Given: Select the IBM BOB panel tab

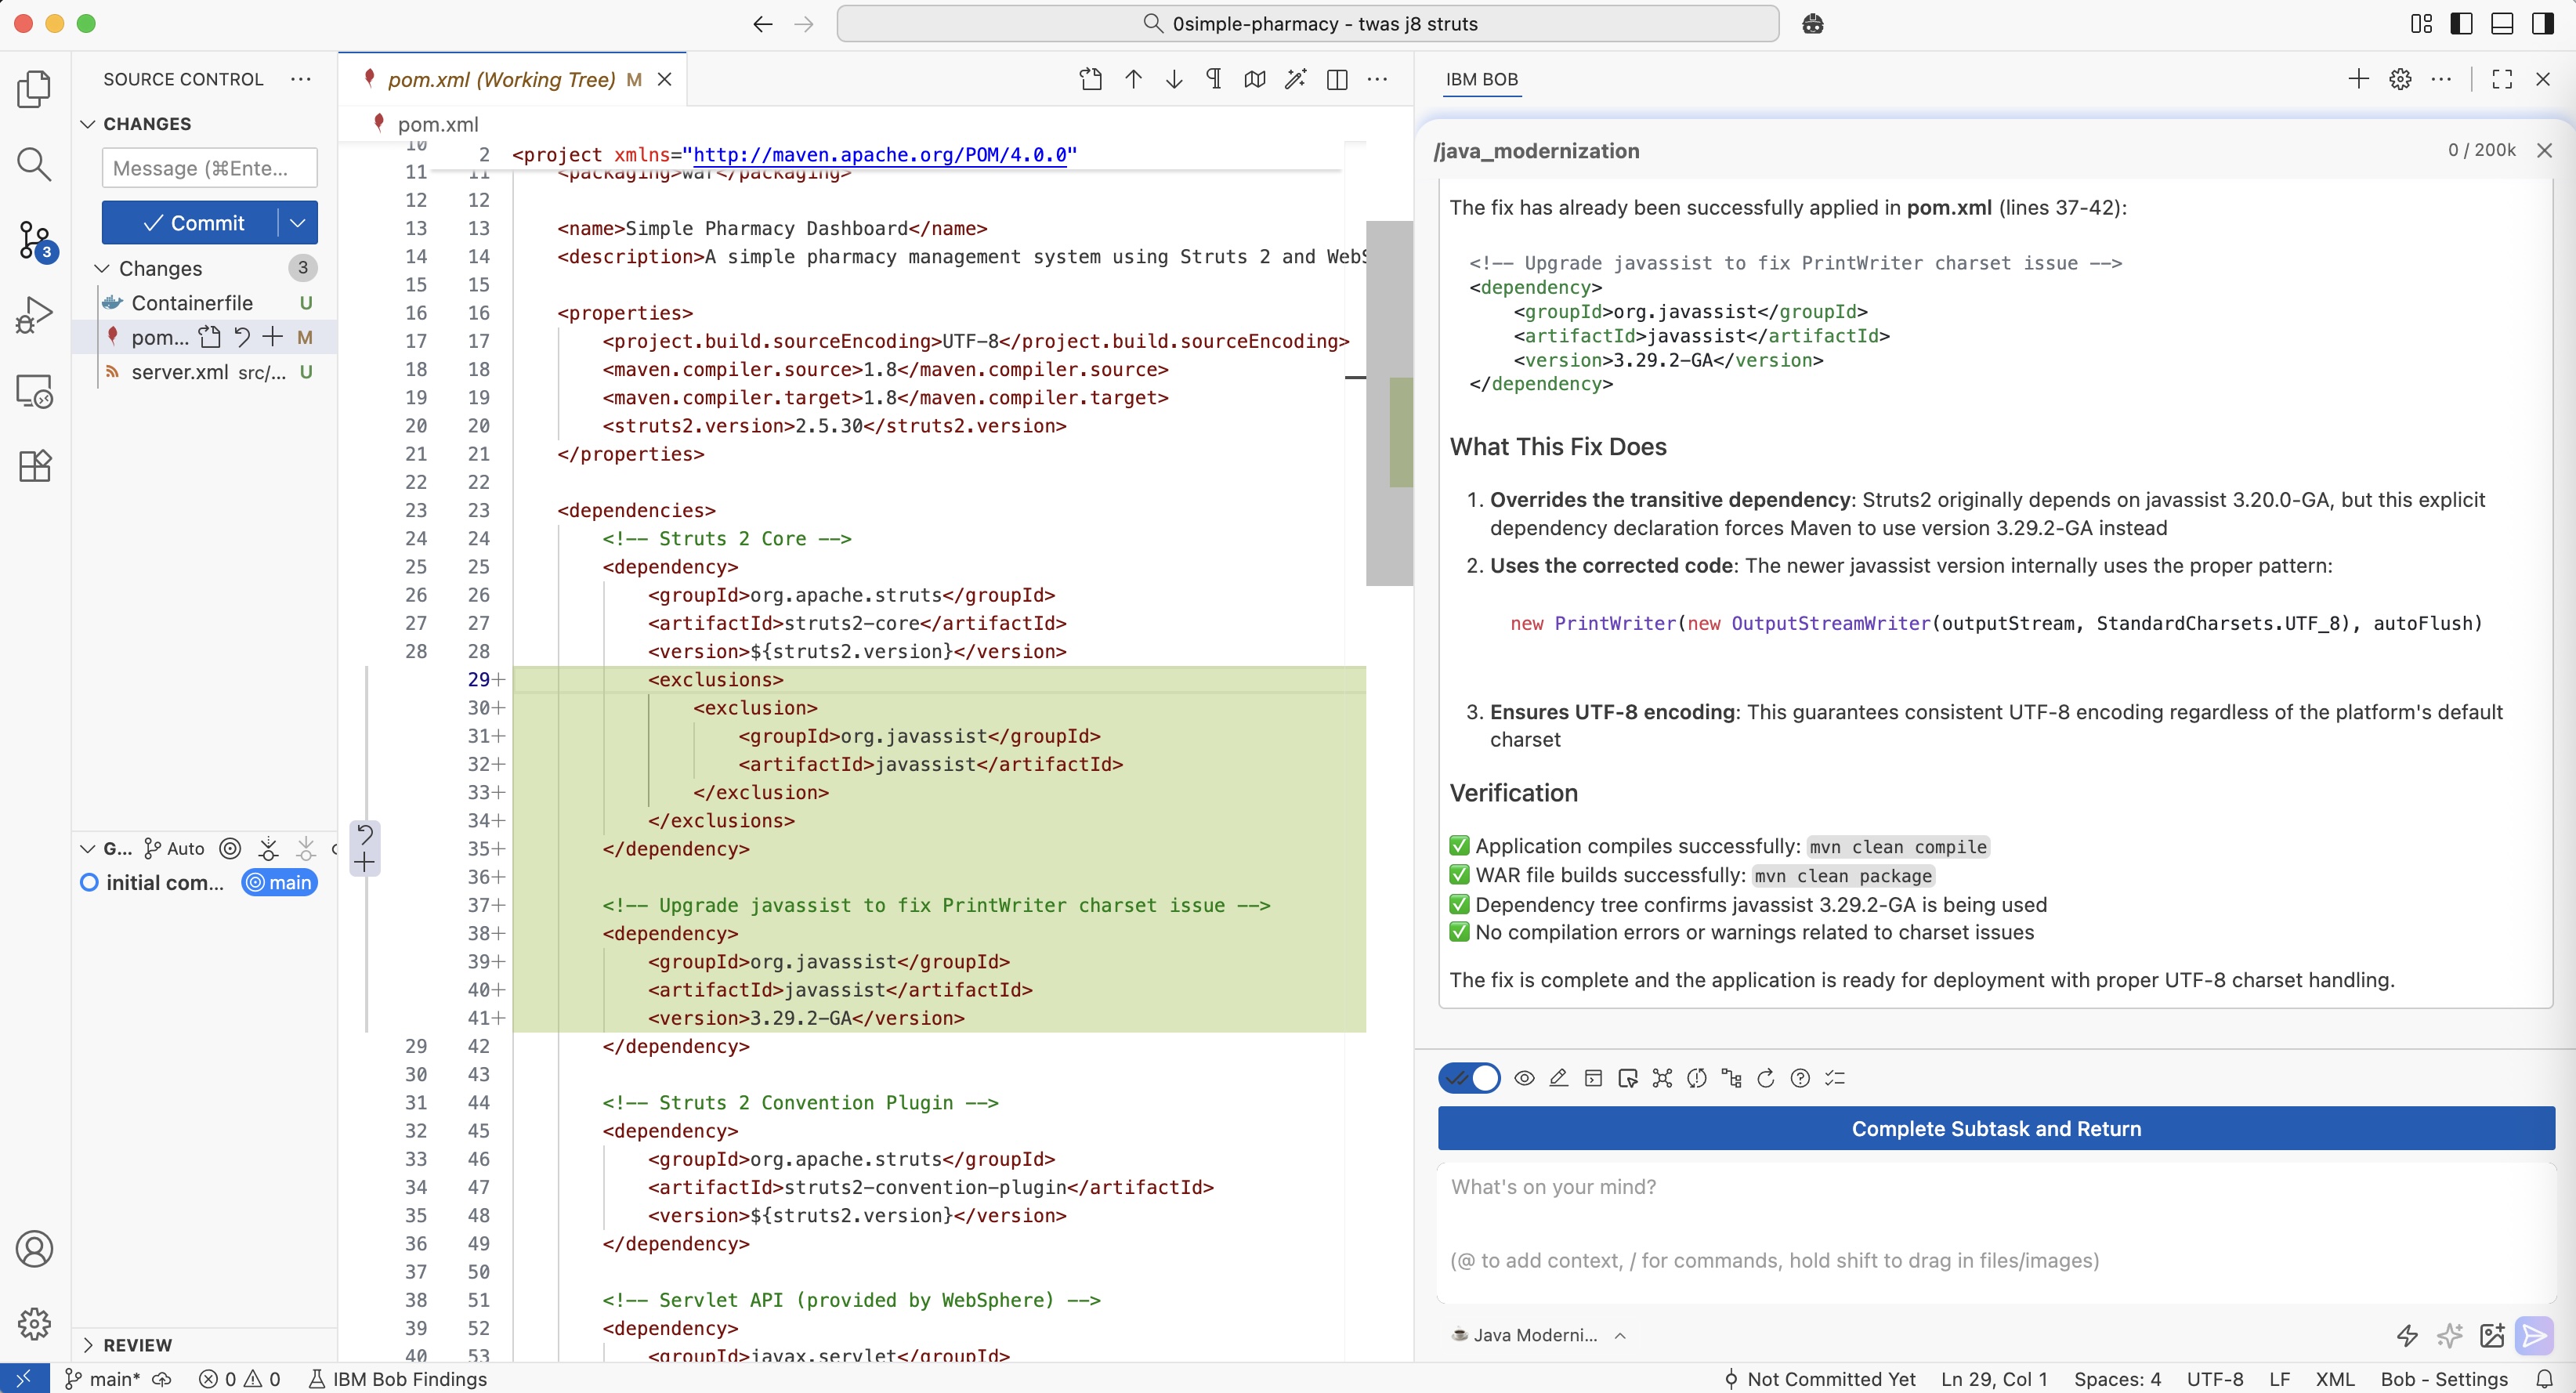Looking at the screenshot, I should tap(1481, 79).
